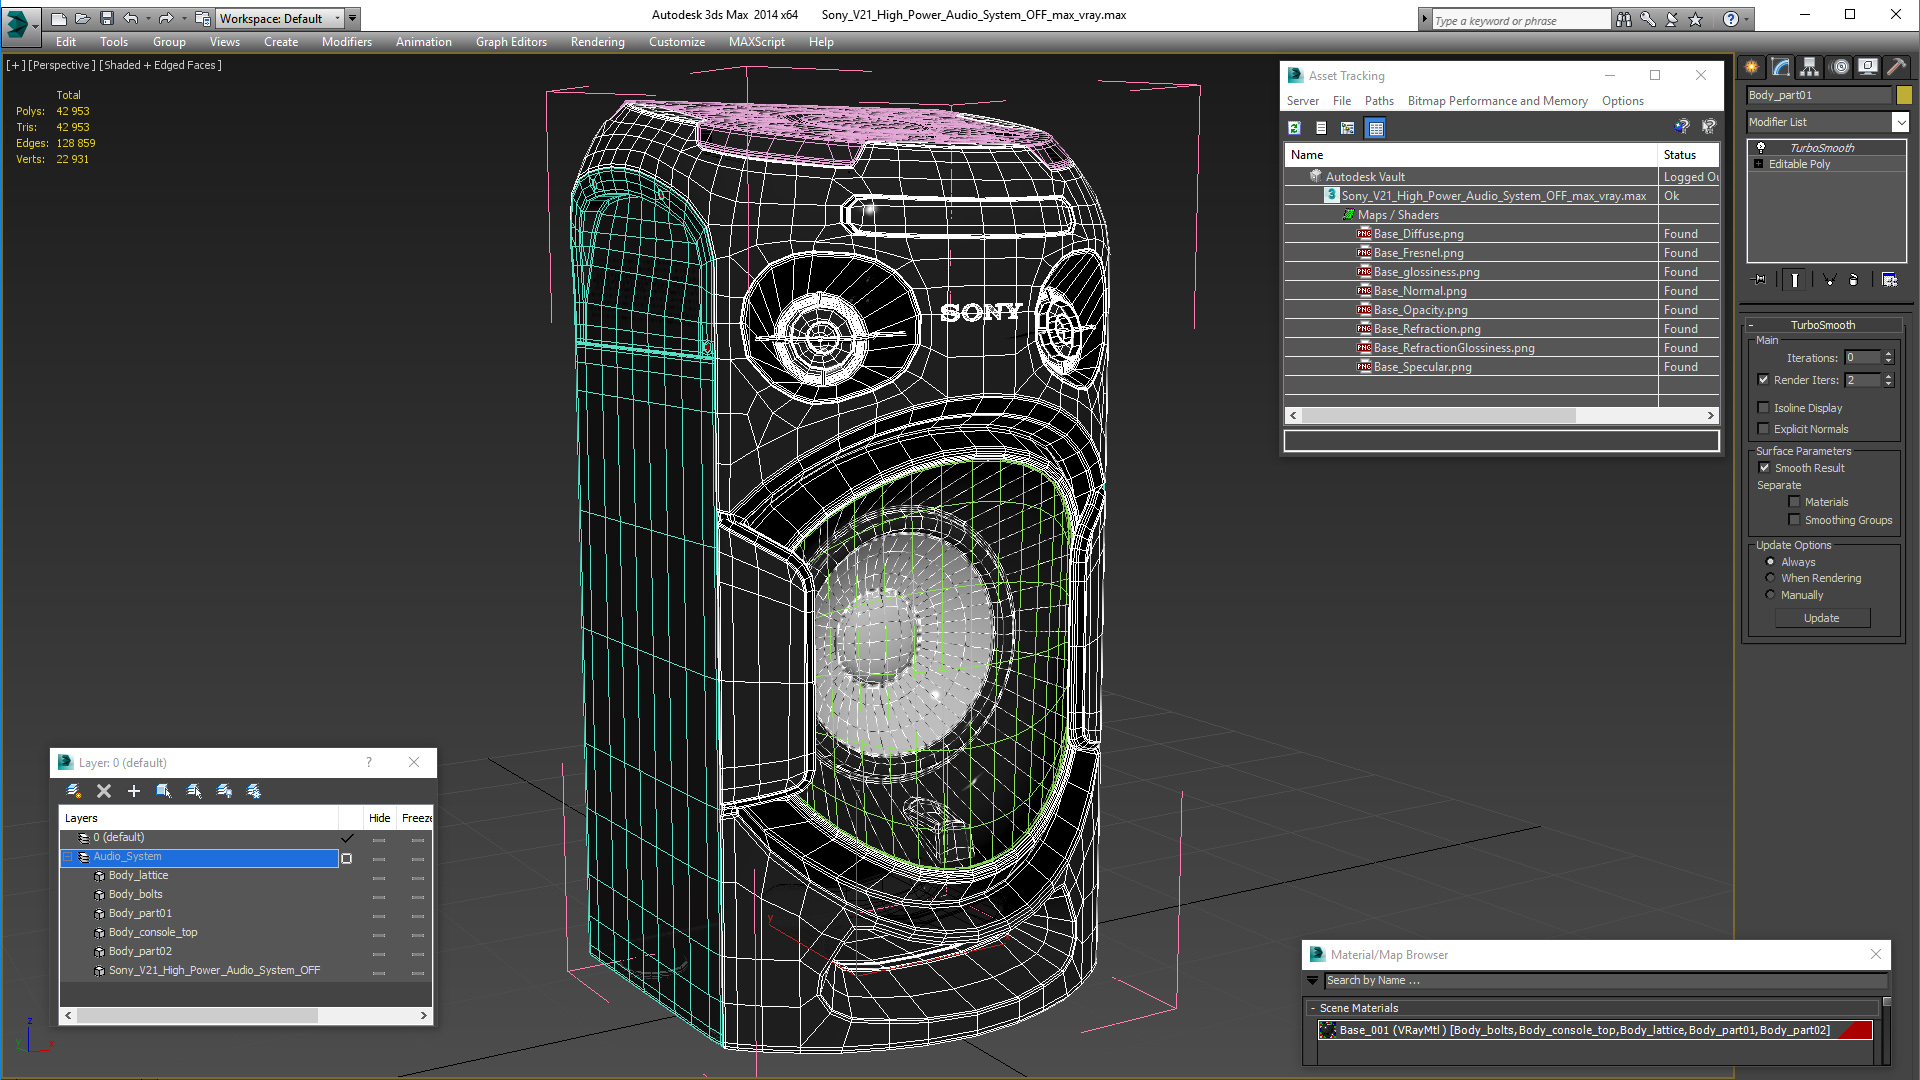
Task: Open the project folder icon beside Workspace
Action: point(203,18)
